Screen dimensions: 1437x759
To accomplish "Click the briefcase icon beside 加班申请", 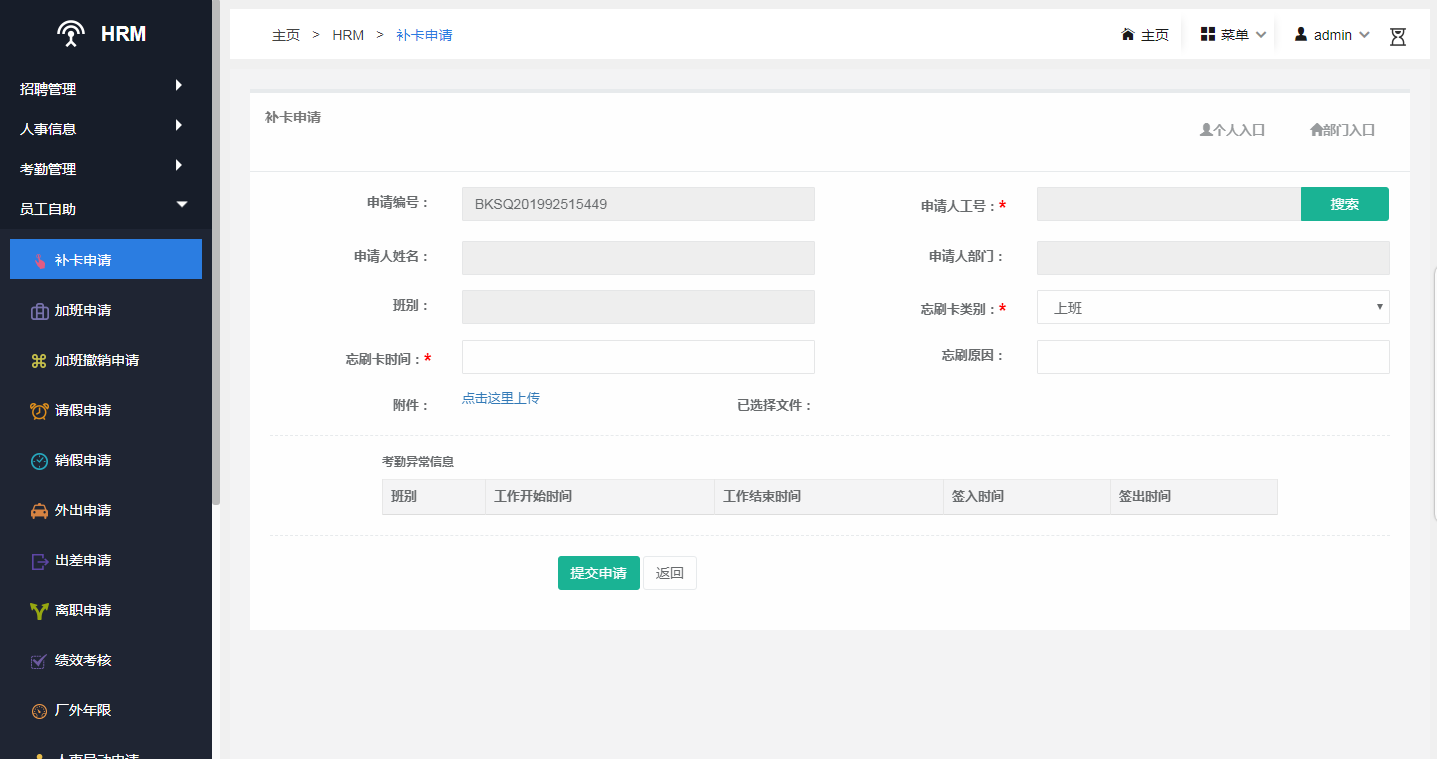I will pos(39,311).
